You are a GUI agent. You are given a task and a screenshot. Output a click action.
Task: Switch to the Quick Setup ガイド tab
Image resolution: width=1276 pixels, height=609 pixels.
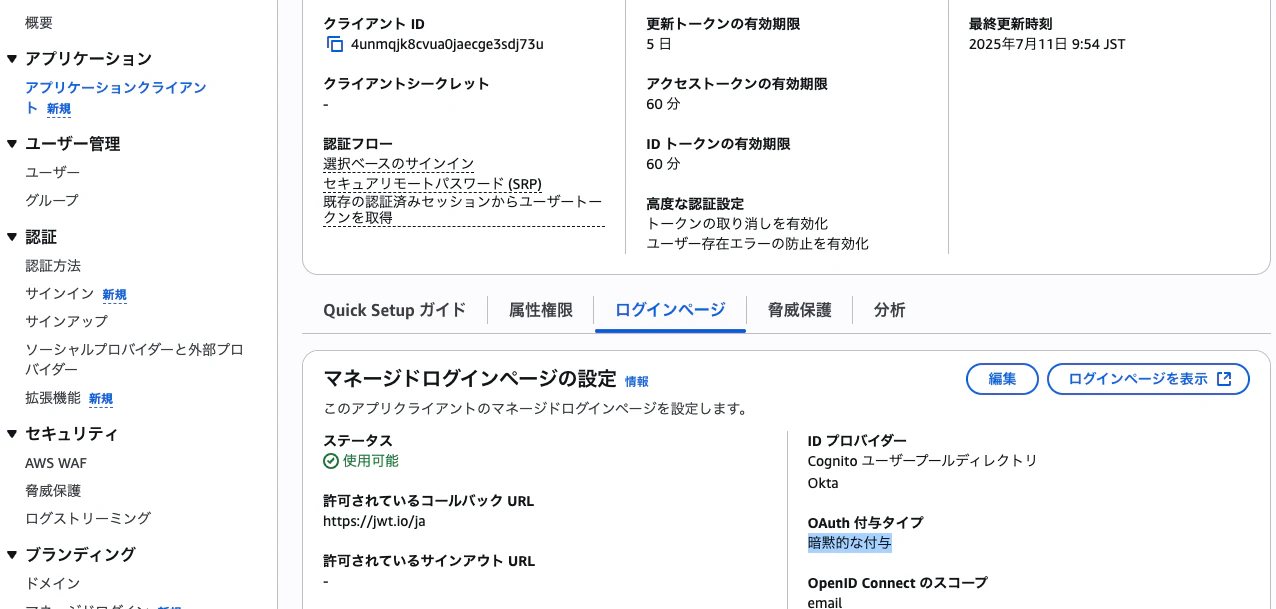click(394, 310)
